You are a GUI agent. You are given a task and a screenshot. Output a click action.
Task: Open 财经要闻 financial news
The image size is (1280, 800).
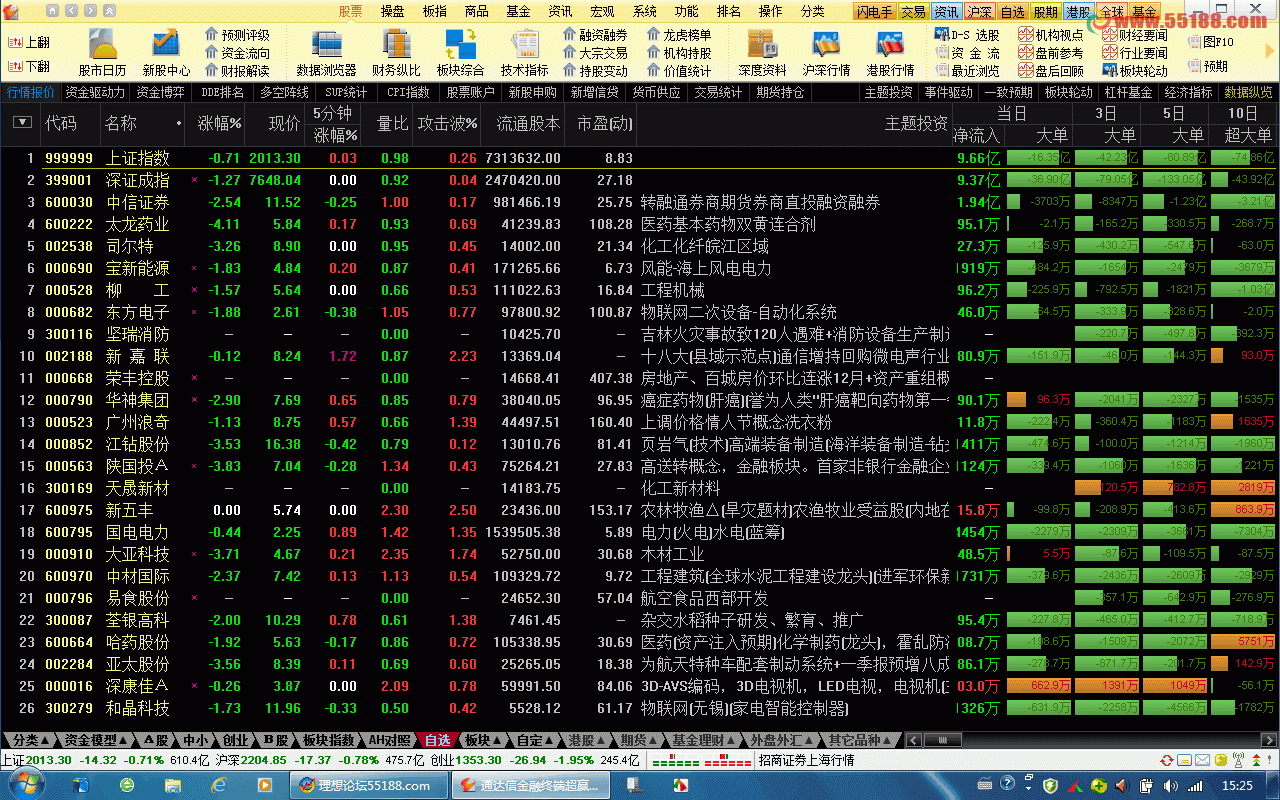click(1135, 35)
